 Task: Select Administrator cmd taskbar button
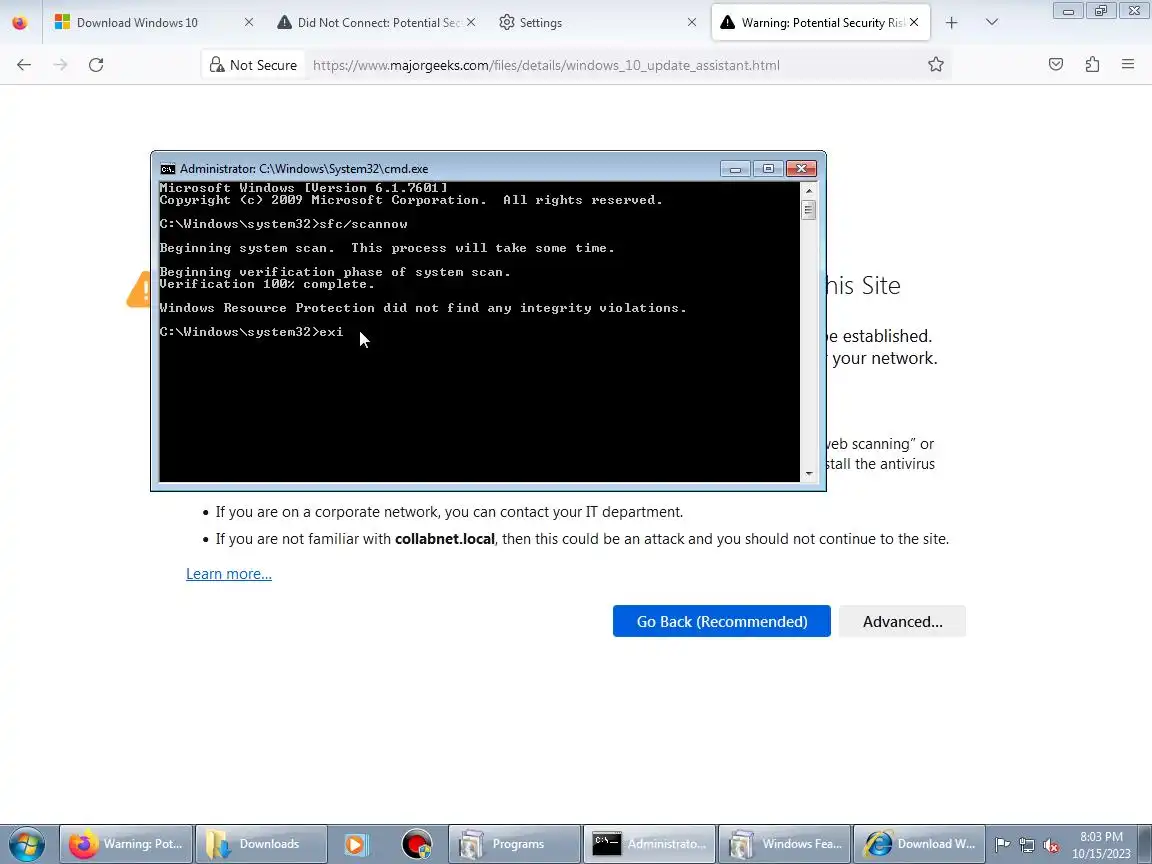point(649,844)
